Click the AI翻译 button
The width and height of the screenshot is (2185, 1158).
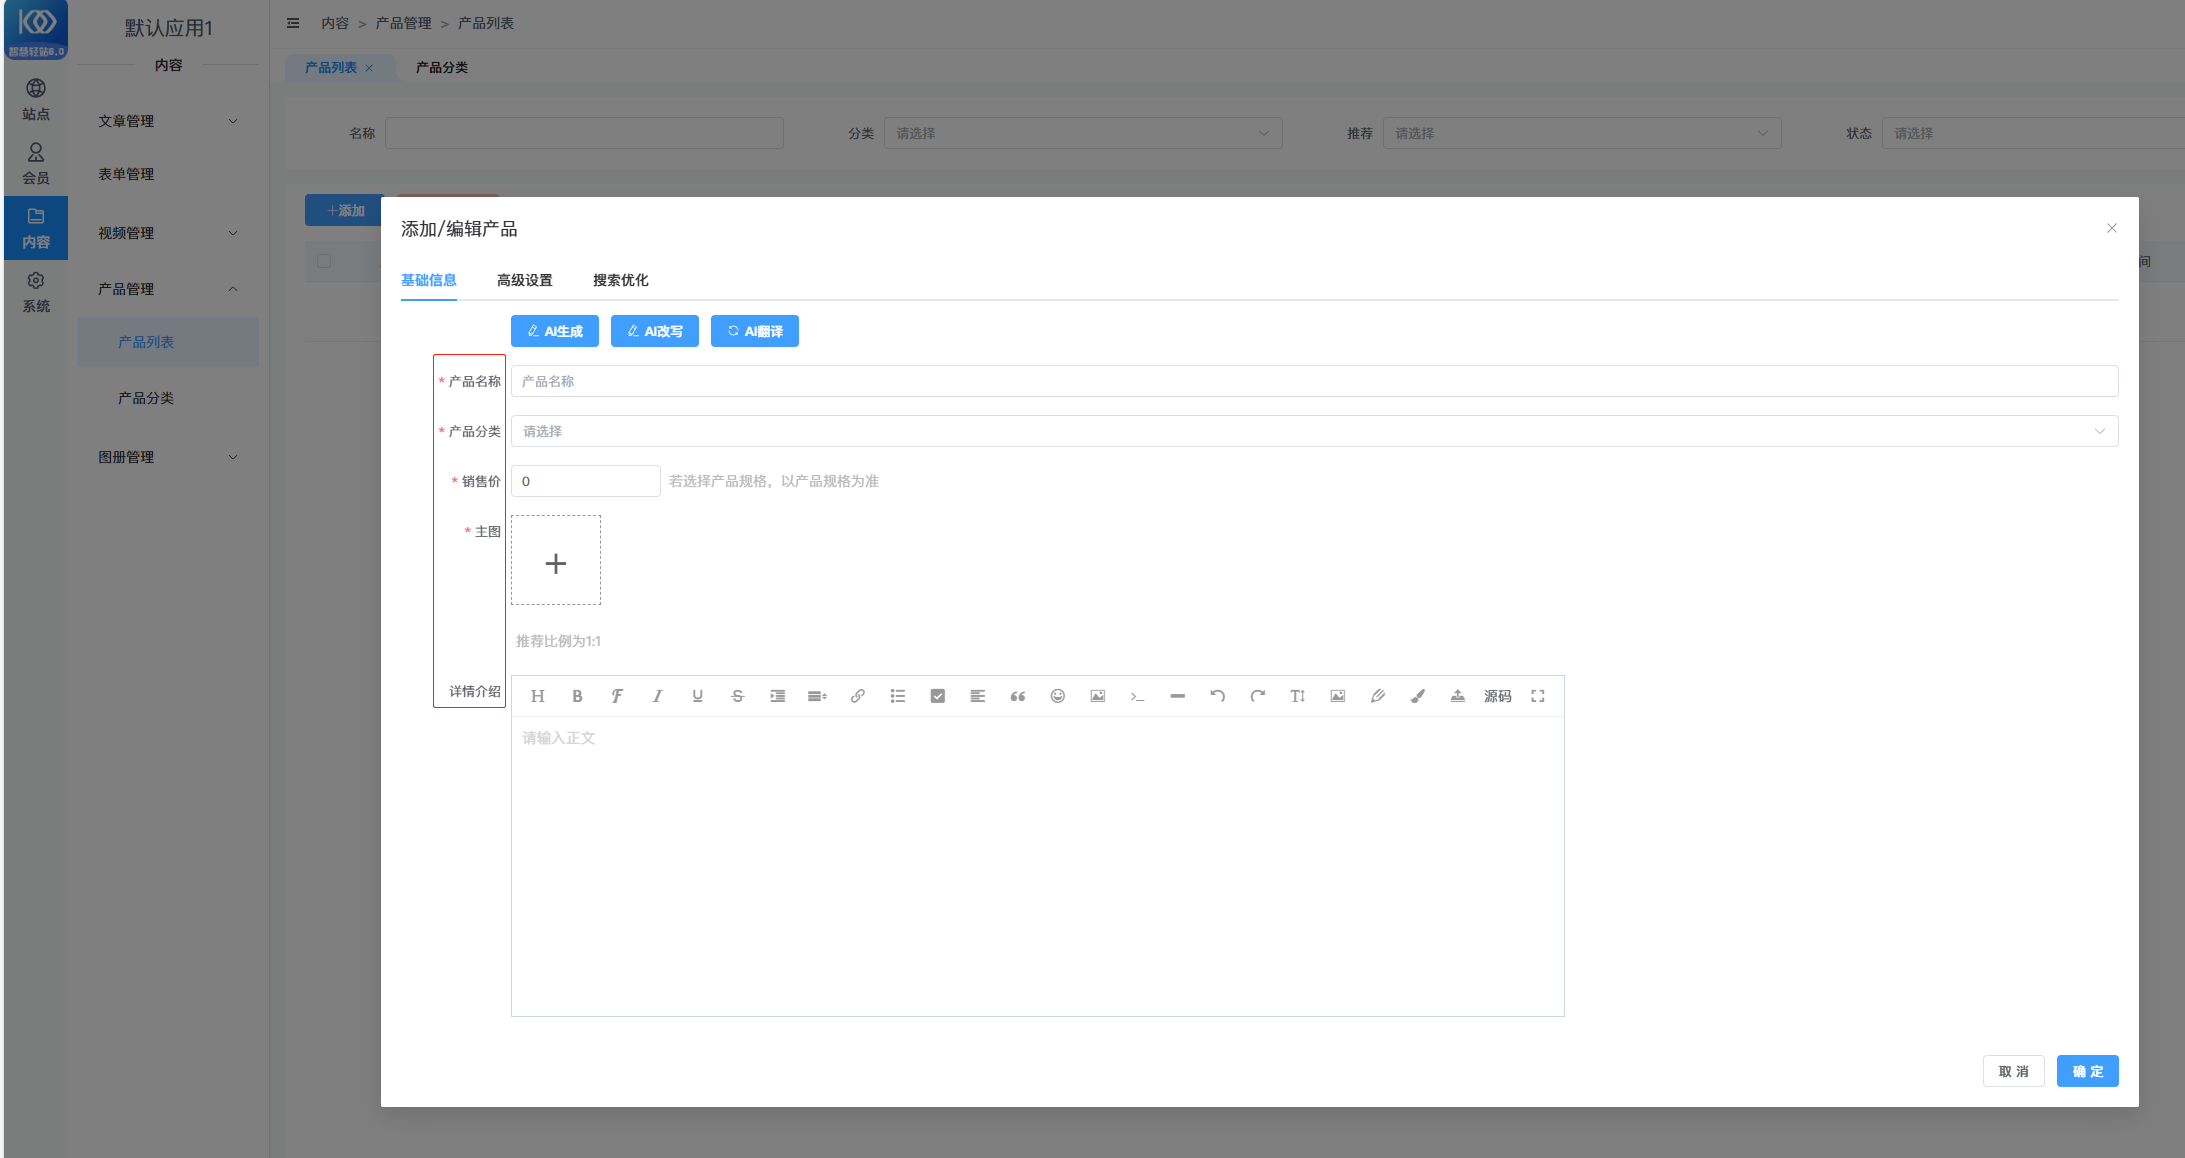pyautogui.click(x=755, y=331)
